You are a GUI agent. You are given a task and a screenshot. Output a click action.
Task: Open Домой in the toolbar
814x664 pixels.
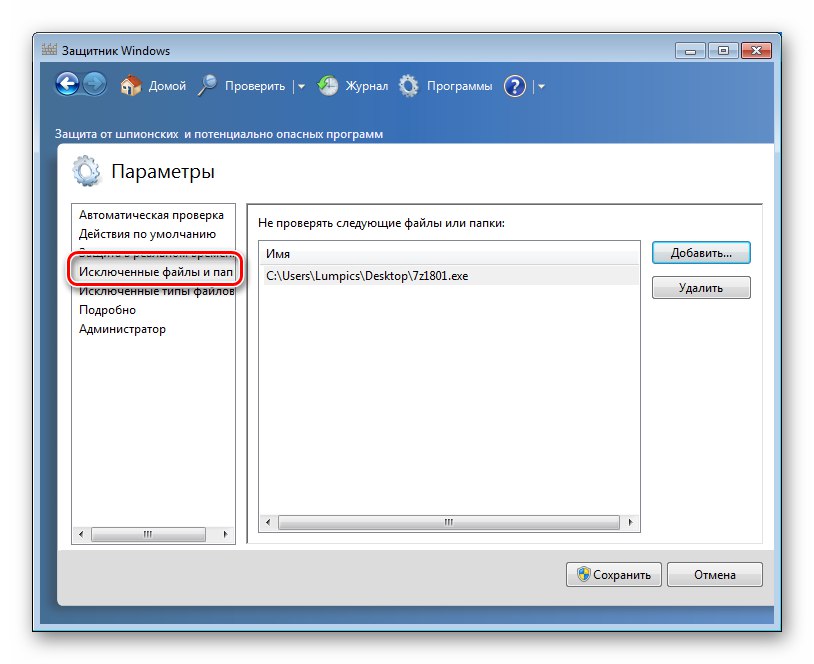point(167,86)
